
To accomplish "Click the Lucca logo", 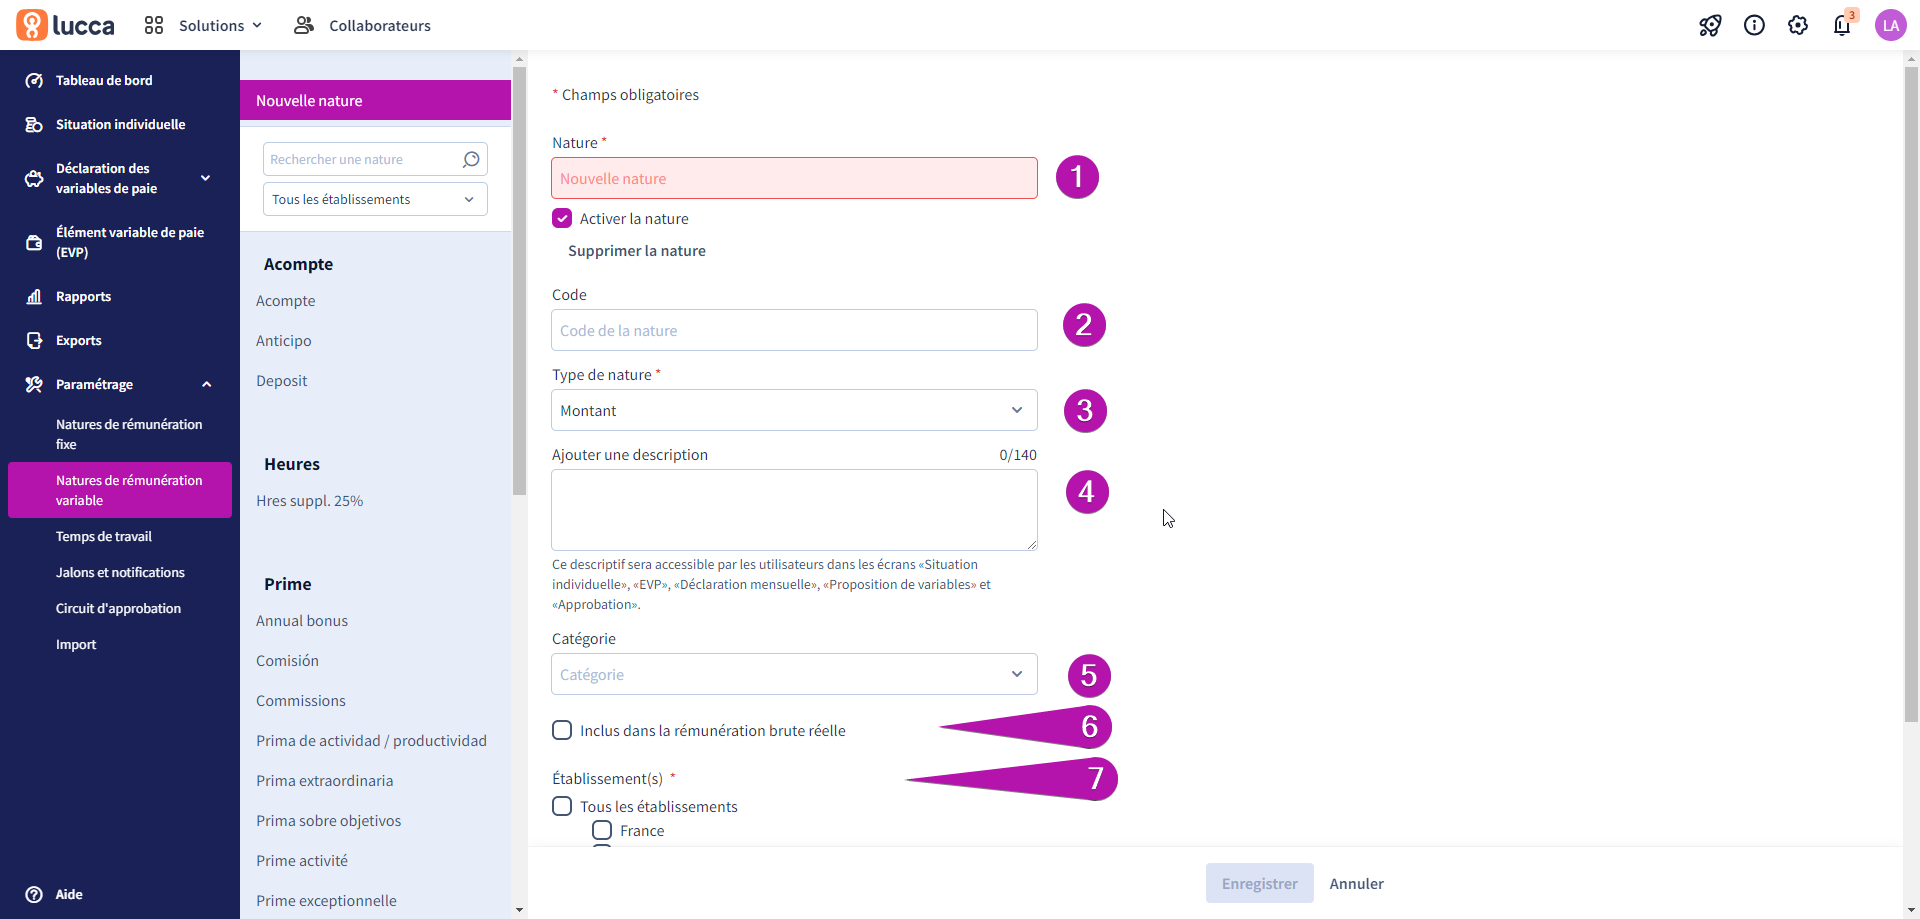I will coord(65,25).
